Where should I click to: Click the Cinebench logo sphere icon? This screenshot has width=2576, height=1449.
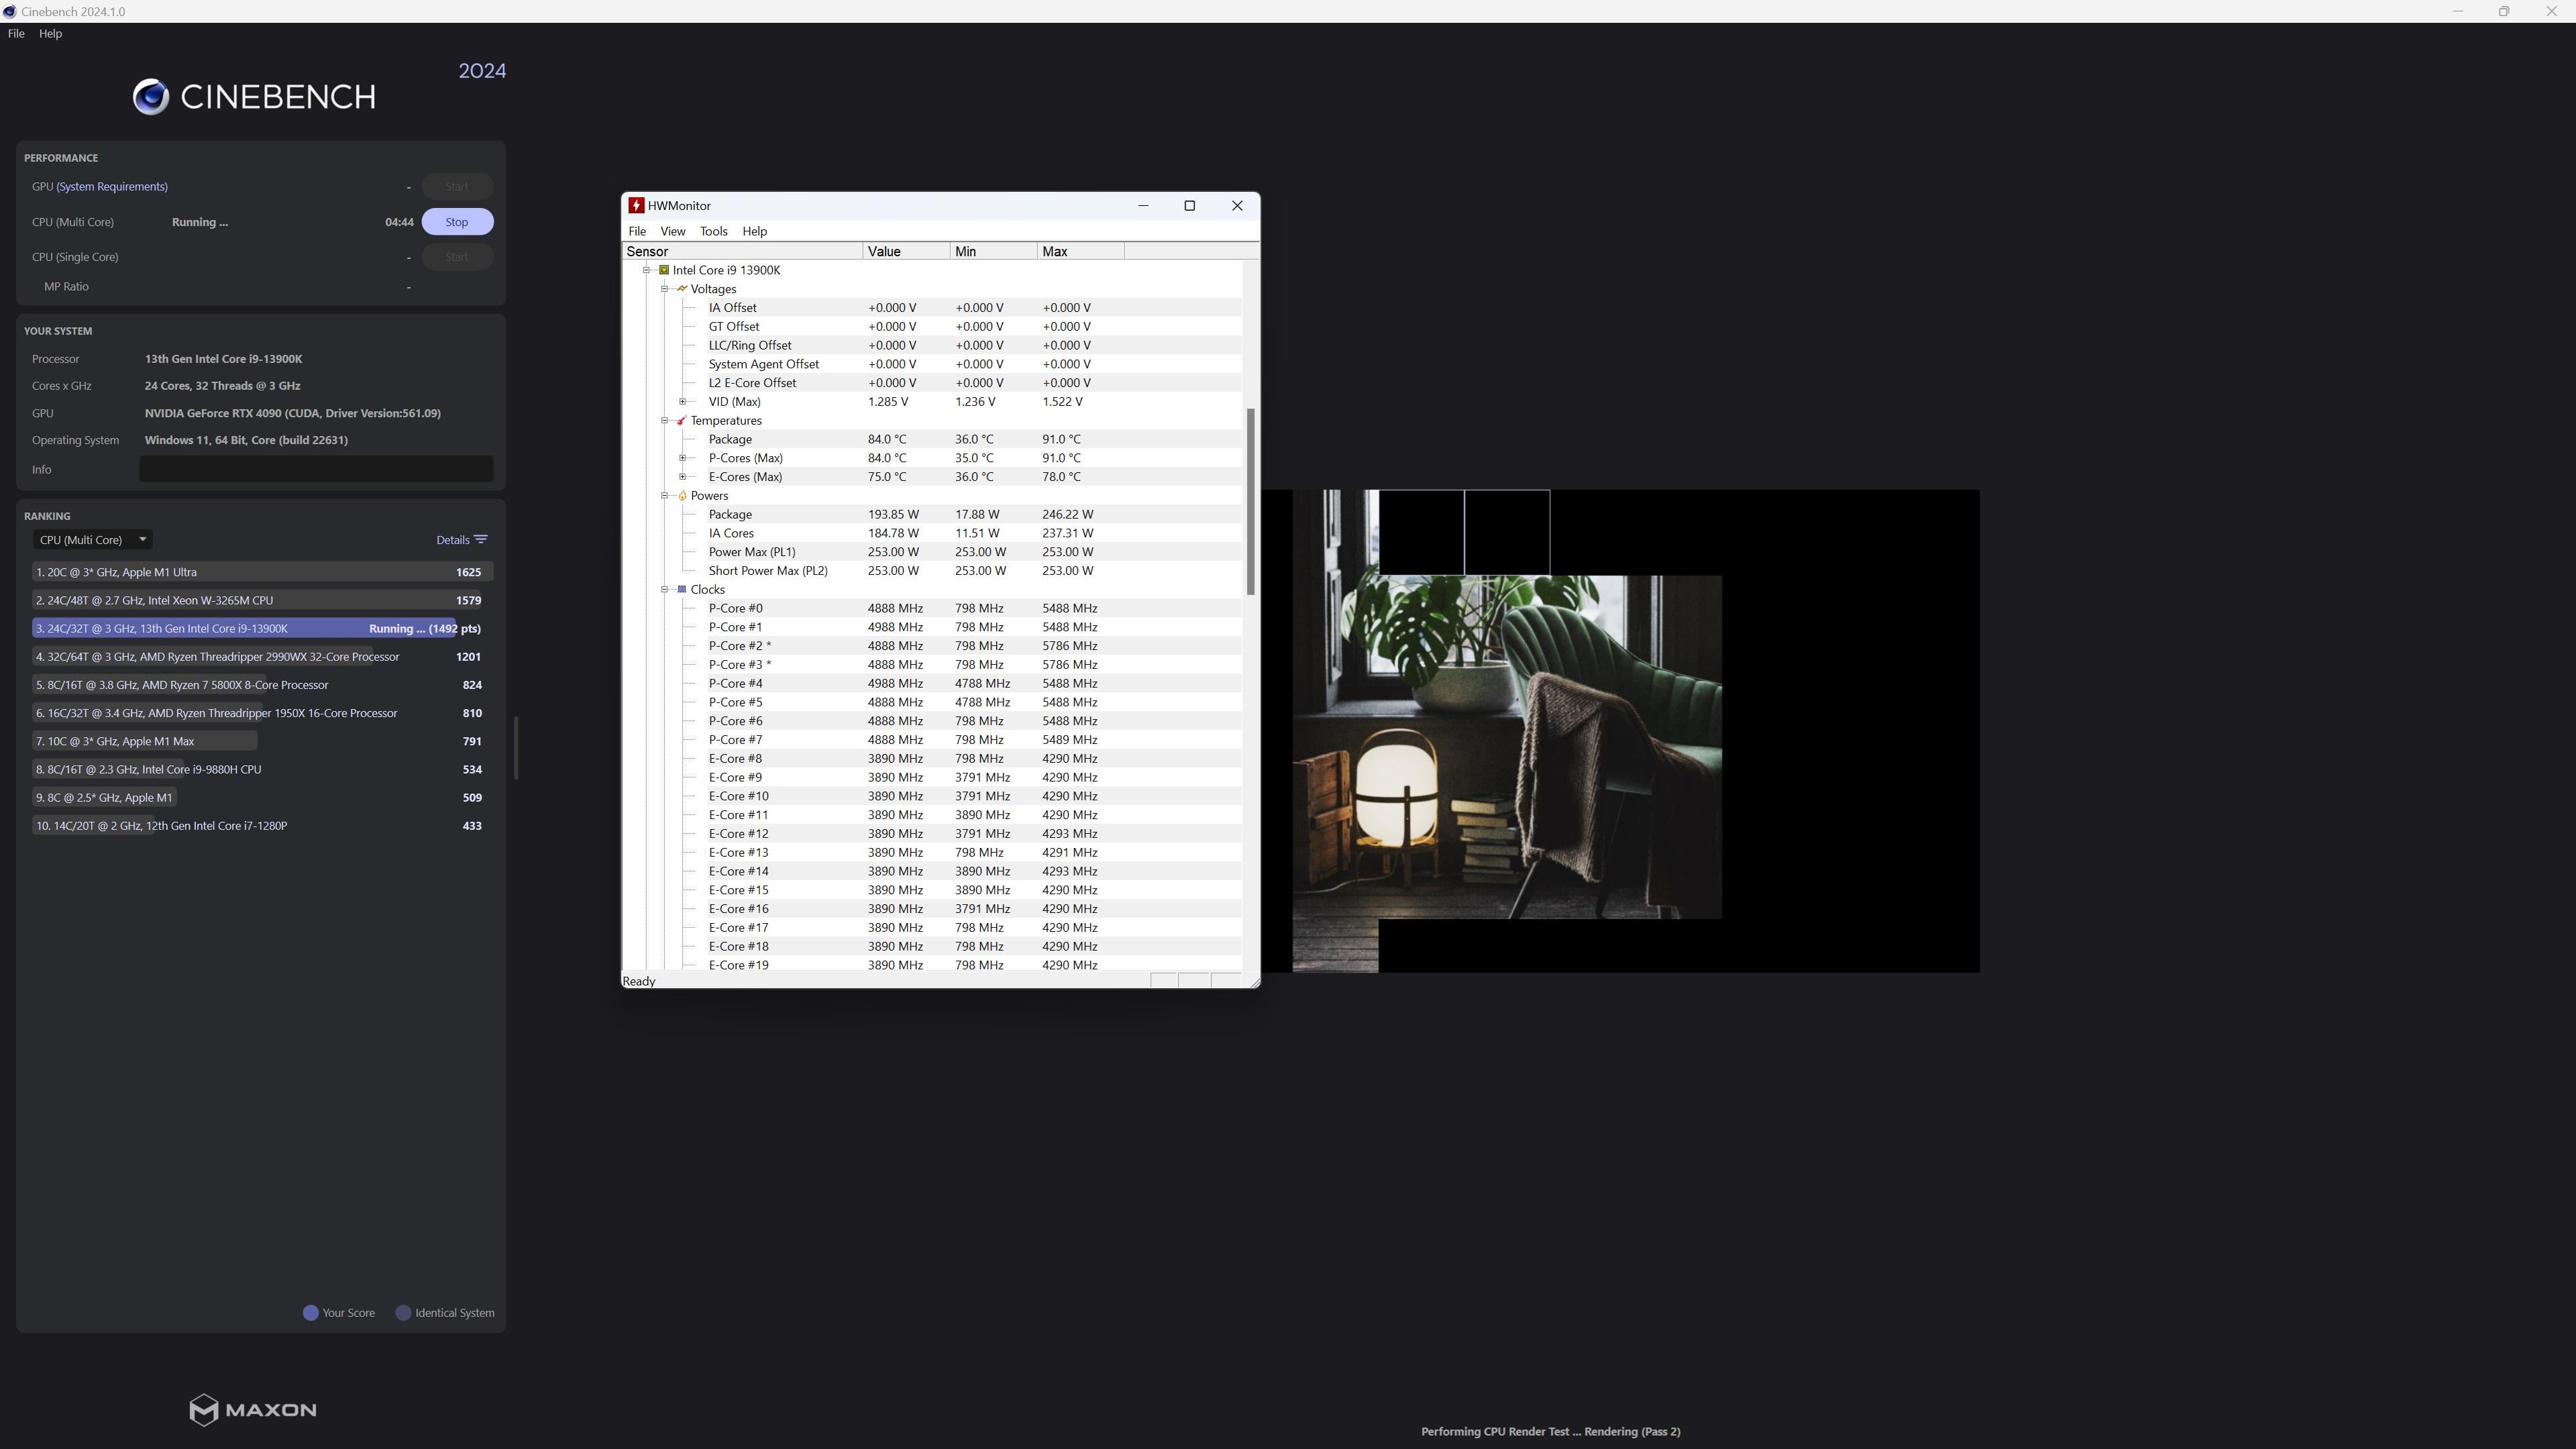(151, 97)
